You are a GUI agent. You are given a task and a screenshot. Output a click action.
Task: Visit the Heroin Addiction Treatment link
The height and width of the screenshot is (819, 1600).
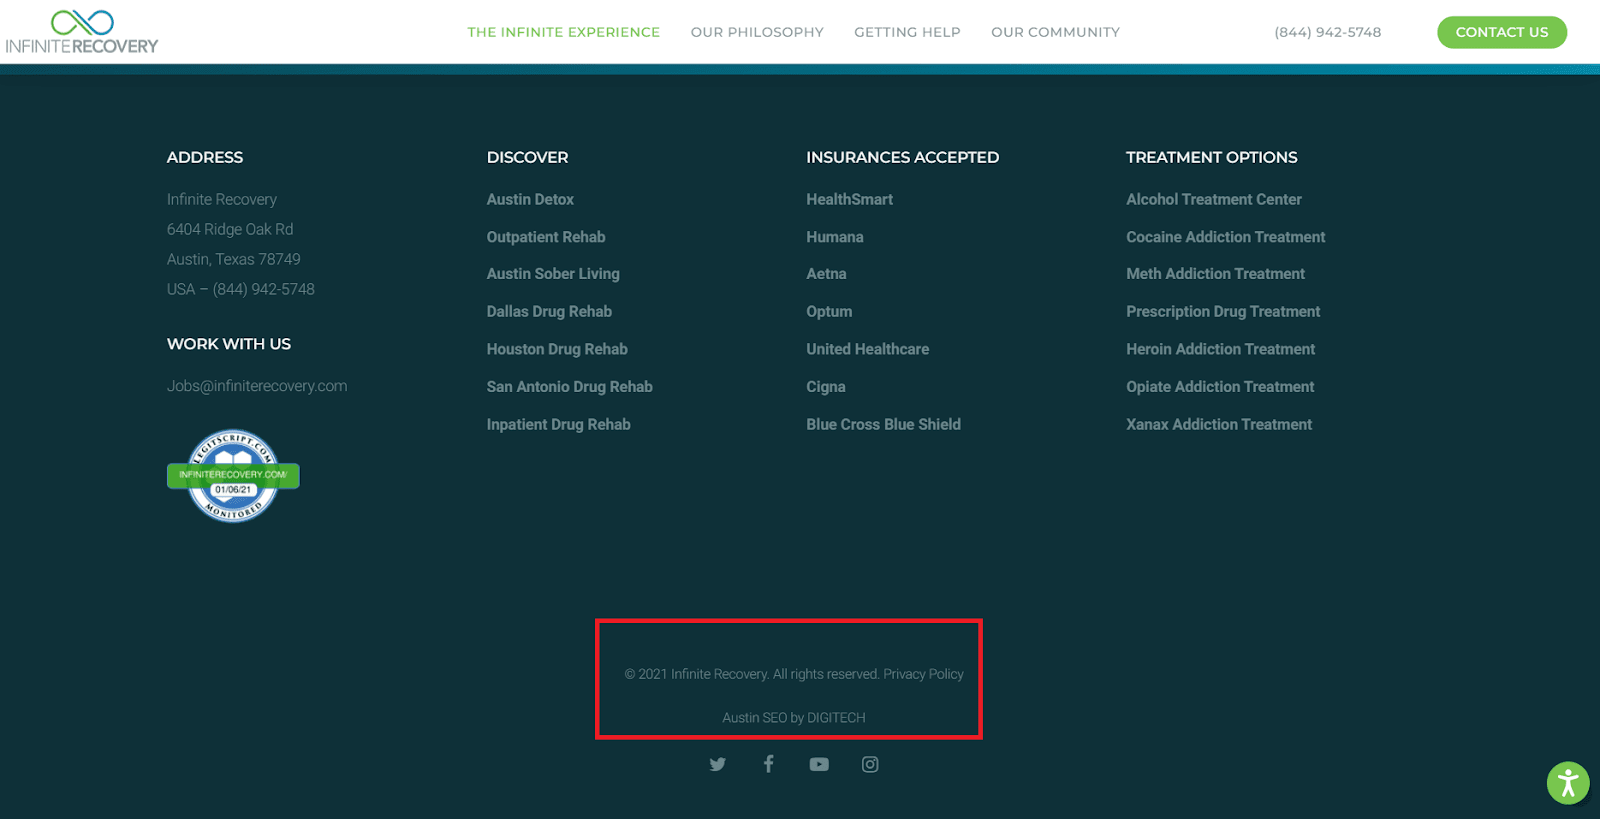tap(1220, 349)
